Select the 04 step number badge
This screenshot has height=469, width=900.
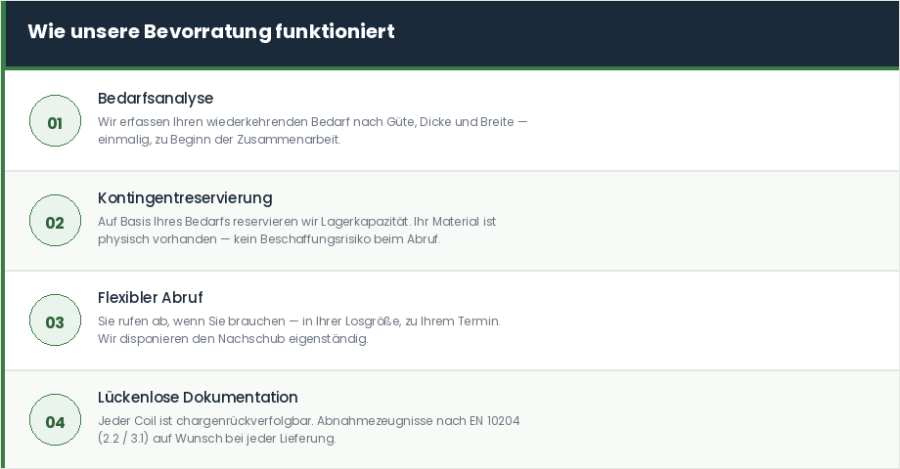(55, 422)
